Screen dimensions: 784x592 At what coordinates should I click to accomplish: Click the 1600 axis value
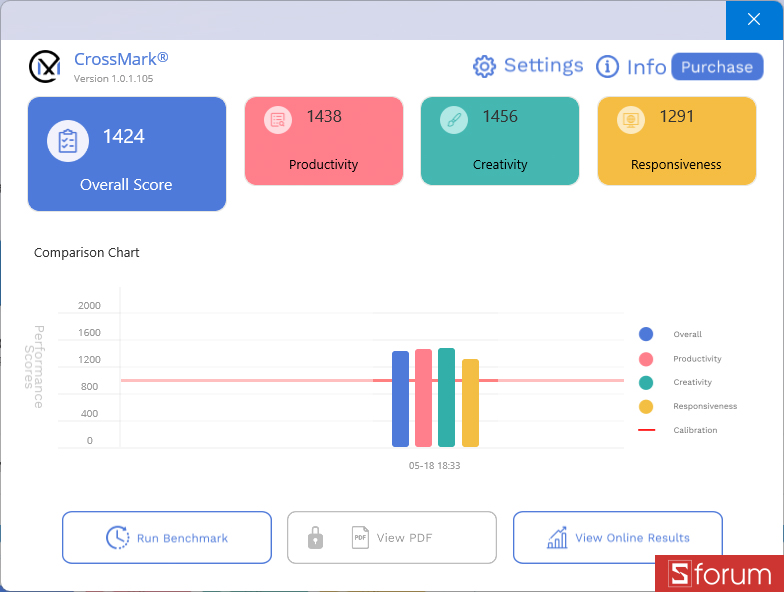click(x=89, y=332)
